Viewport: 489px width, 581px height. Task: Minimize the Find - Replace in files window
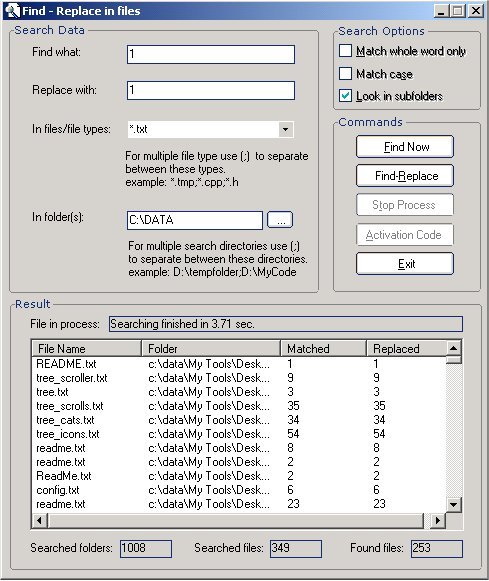pyautogui.click(x=441, y=11)
